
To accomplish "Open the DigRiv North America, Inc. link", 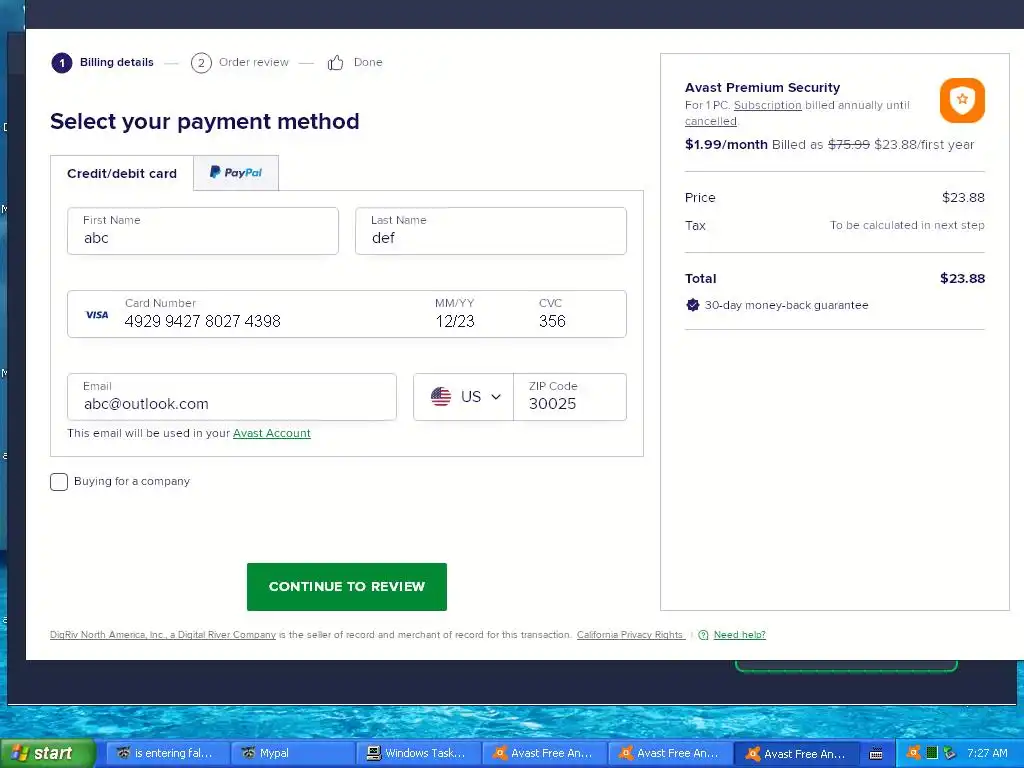I will tap(163, 635).
